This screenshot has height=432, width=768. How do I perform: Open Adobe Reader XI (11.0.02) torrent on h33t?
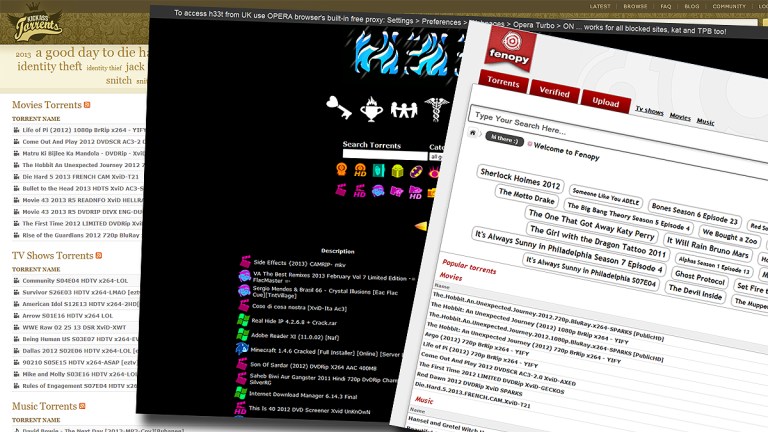point(295,336)
